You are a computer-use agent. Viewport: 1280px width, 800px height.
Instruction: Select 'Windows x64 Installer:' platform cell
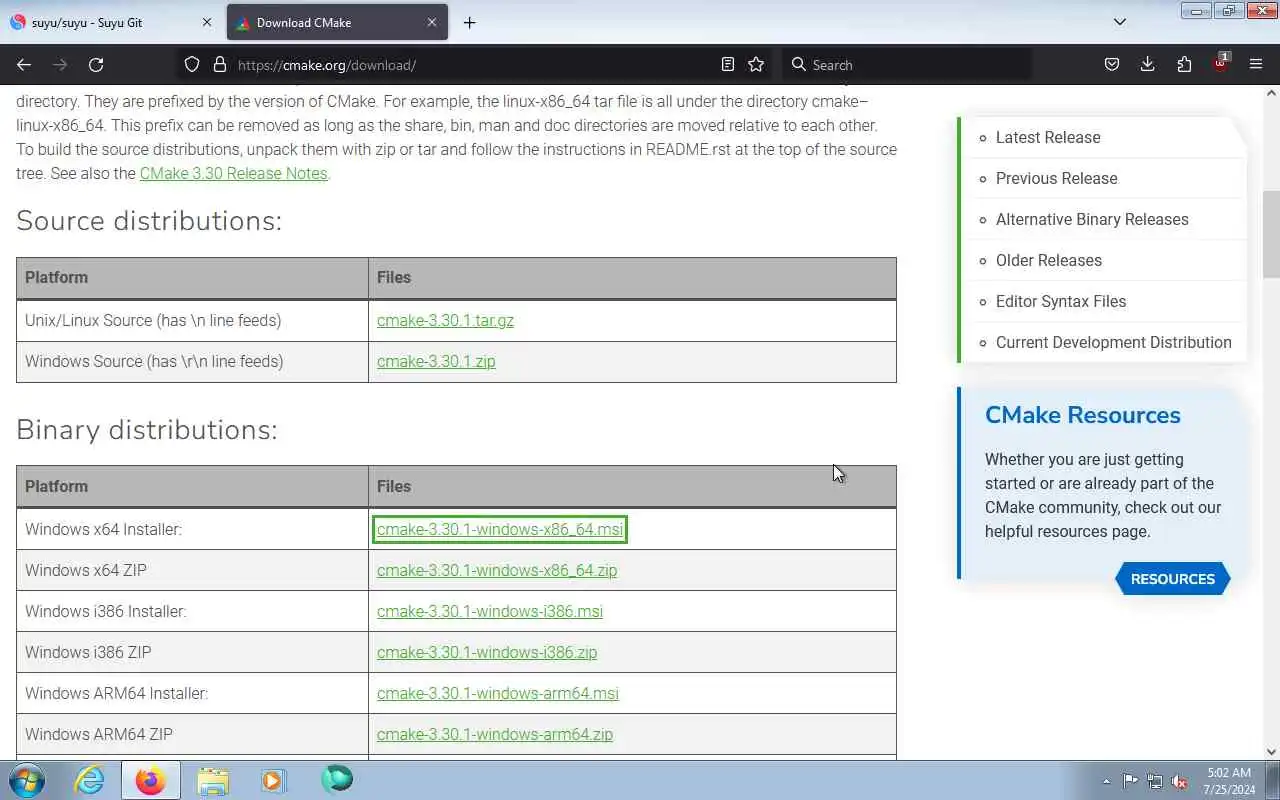[x=192, y=529]
